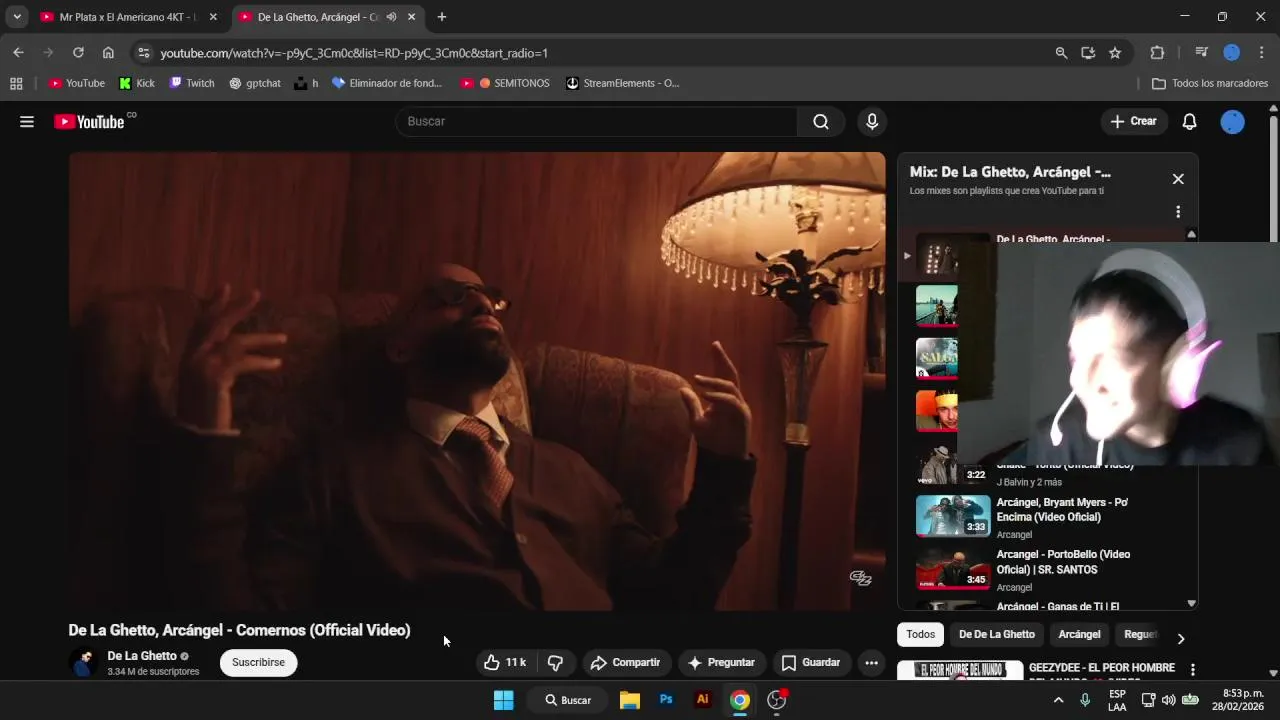Open the apps grid in bookmarks bar

(16, 83)
